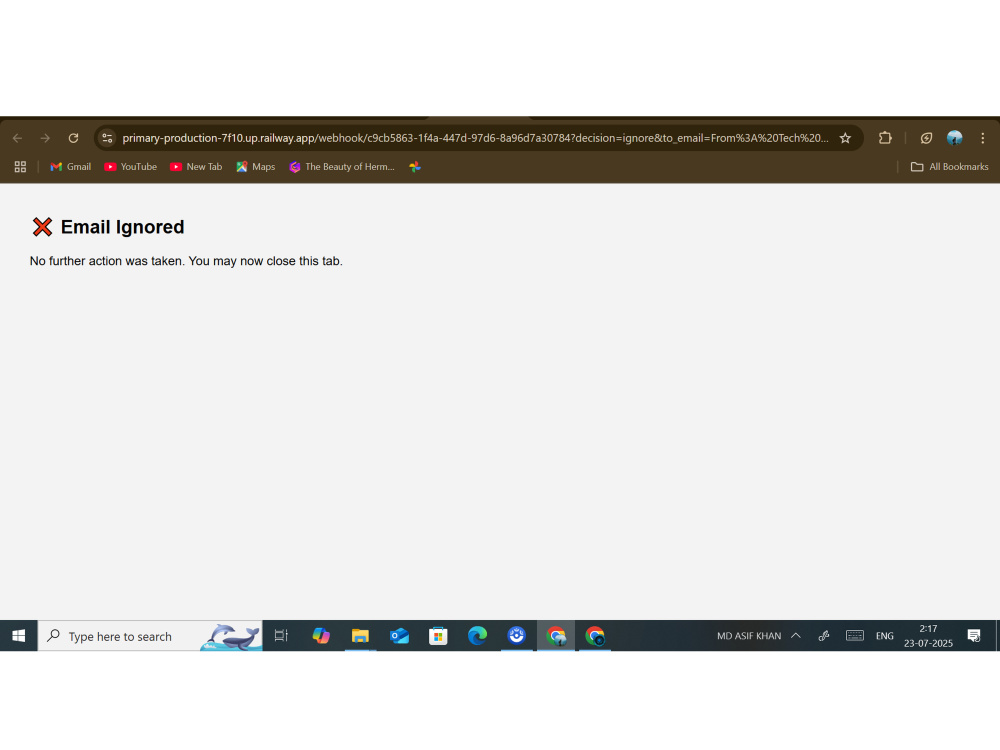
Task: Launch Copilot from the taskbar
Action: 321,636
